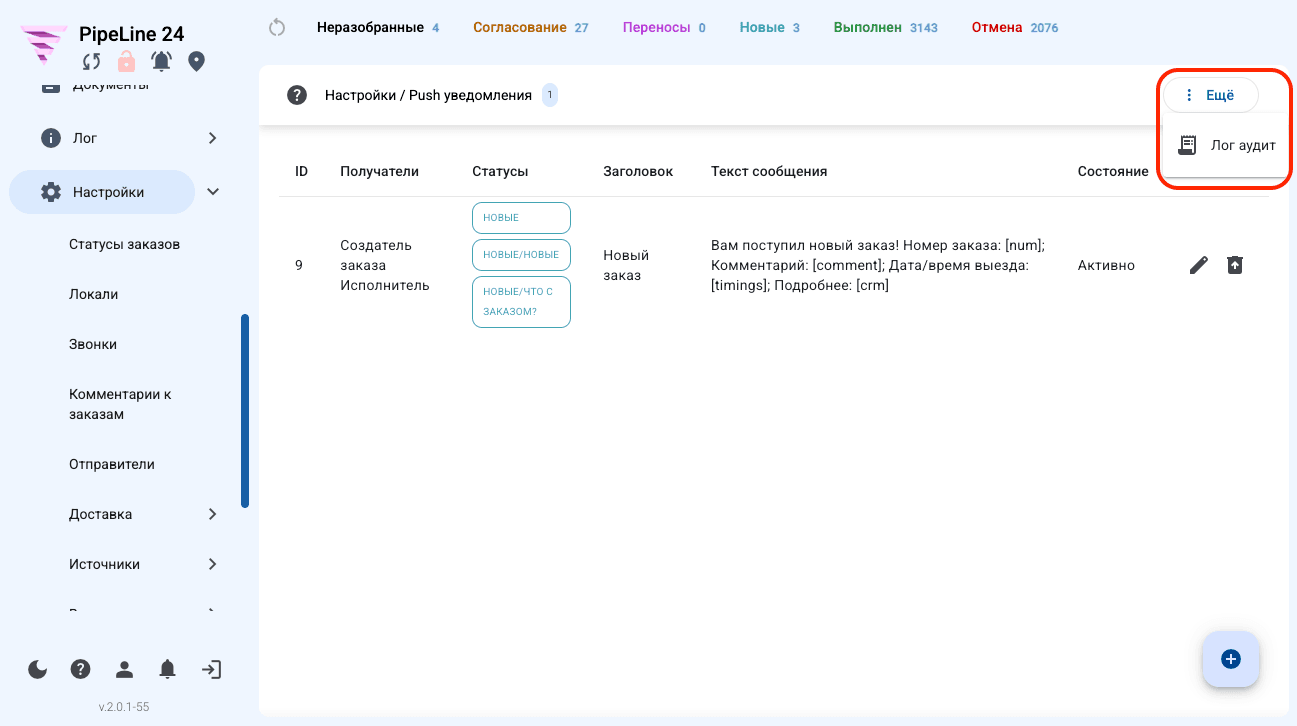This screenshot has height=726, width=1297.
Task: Delete push notification row 9
Action: (x=1235, y=265)
